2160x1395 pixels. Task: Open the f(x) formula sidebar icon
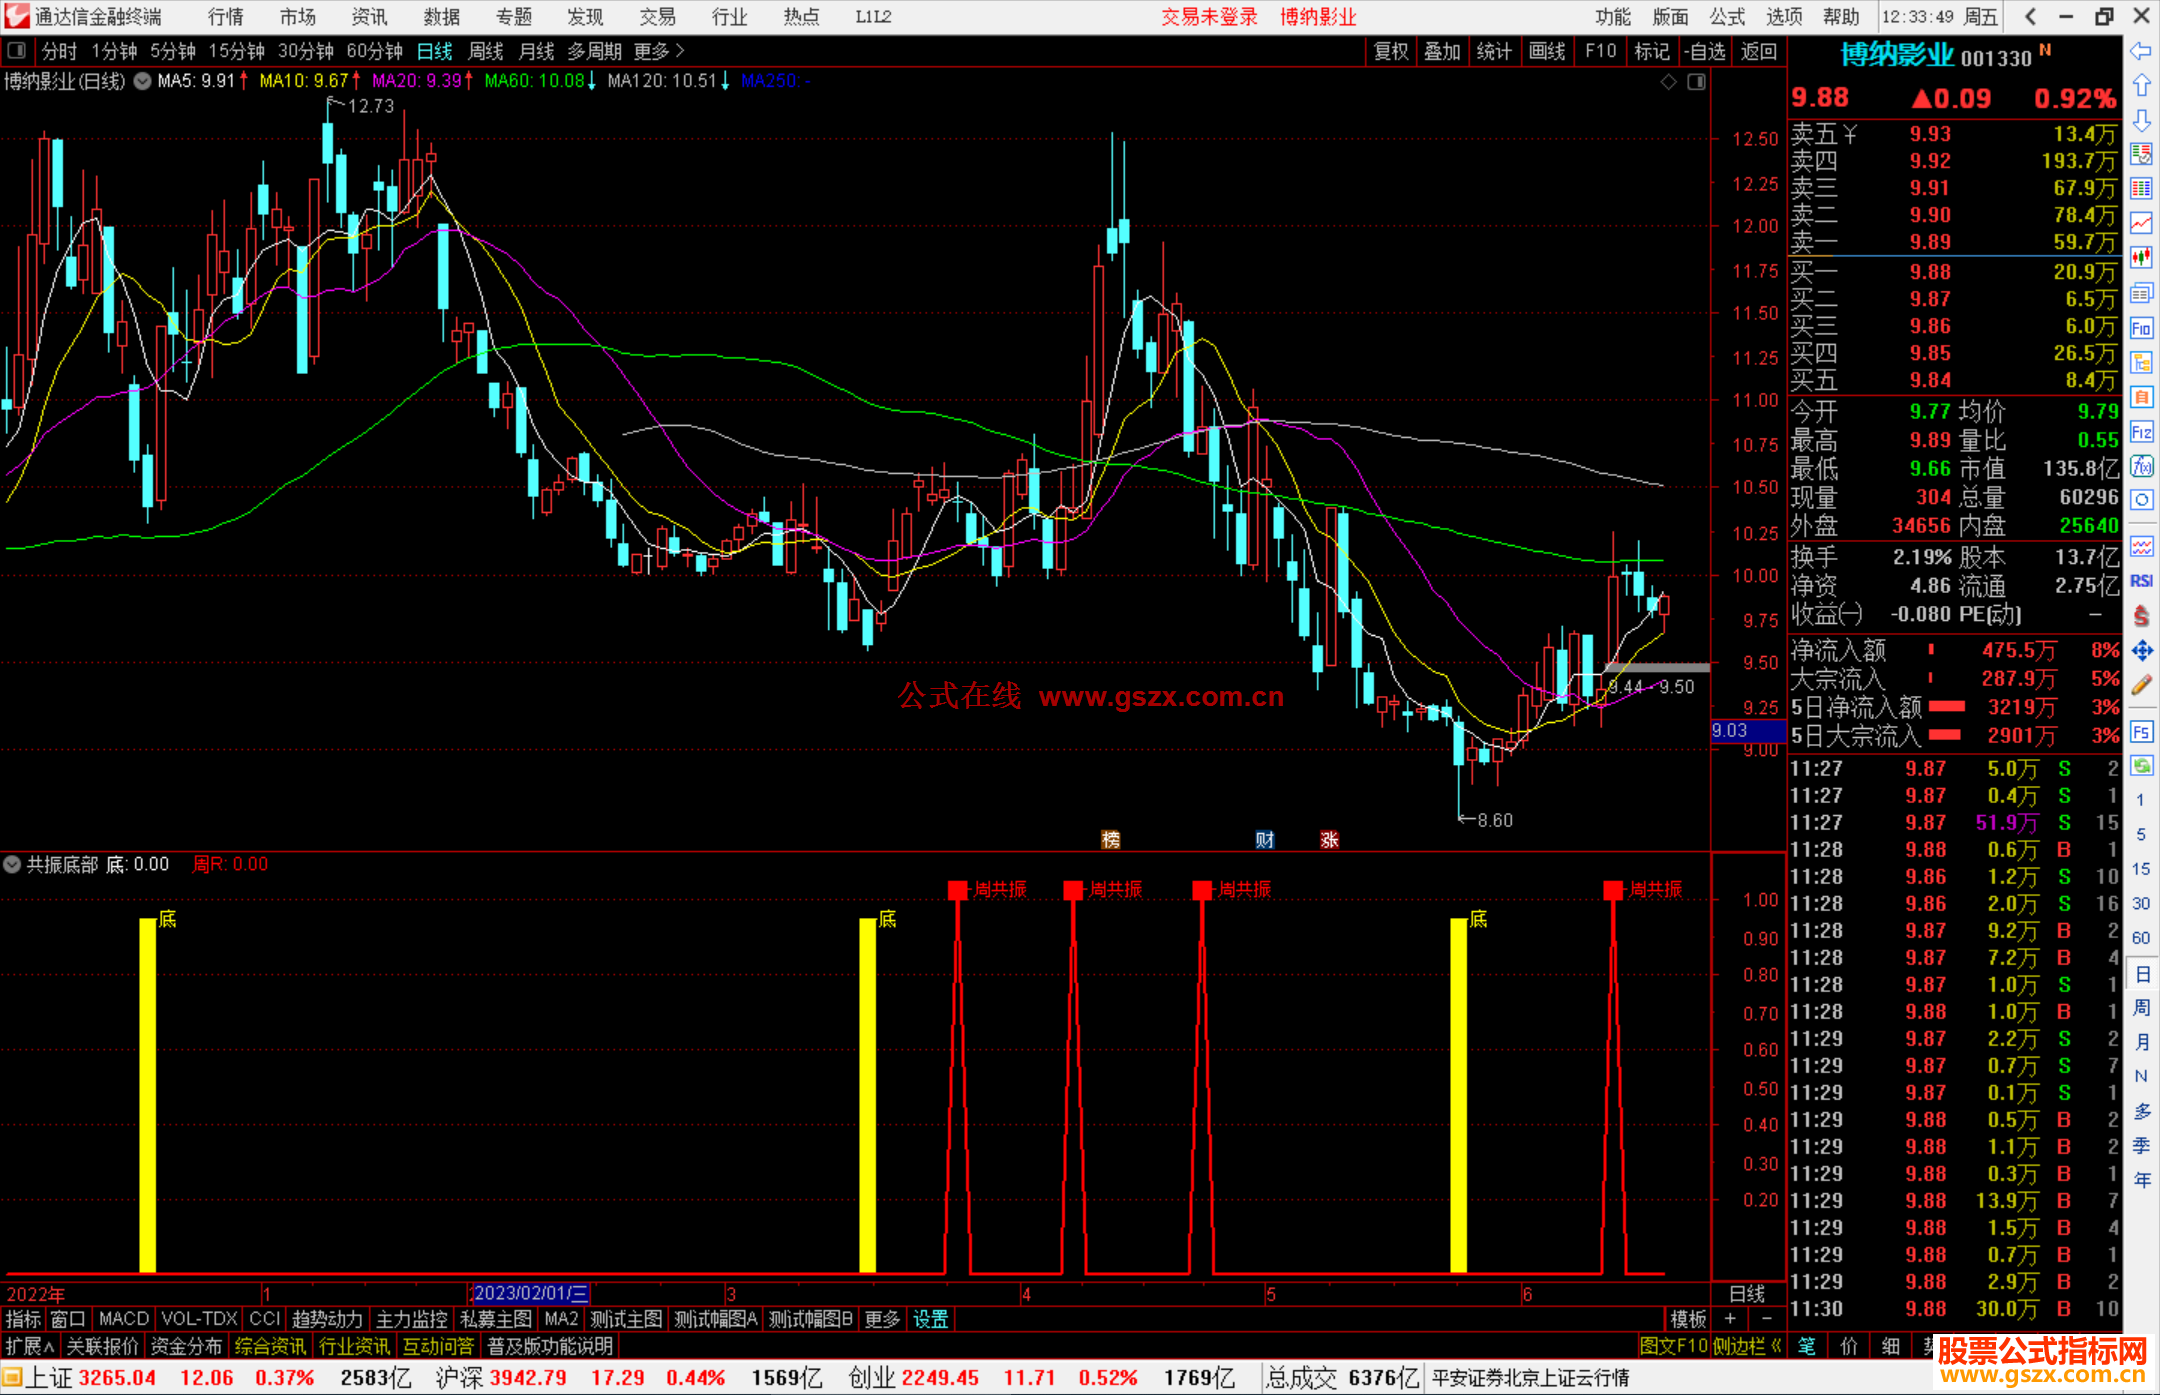tap(2141, 466)
